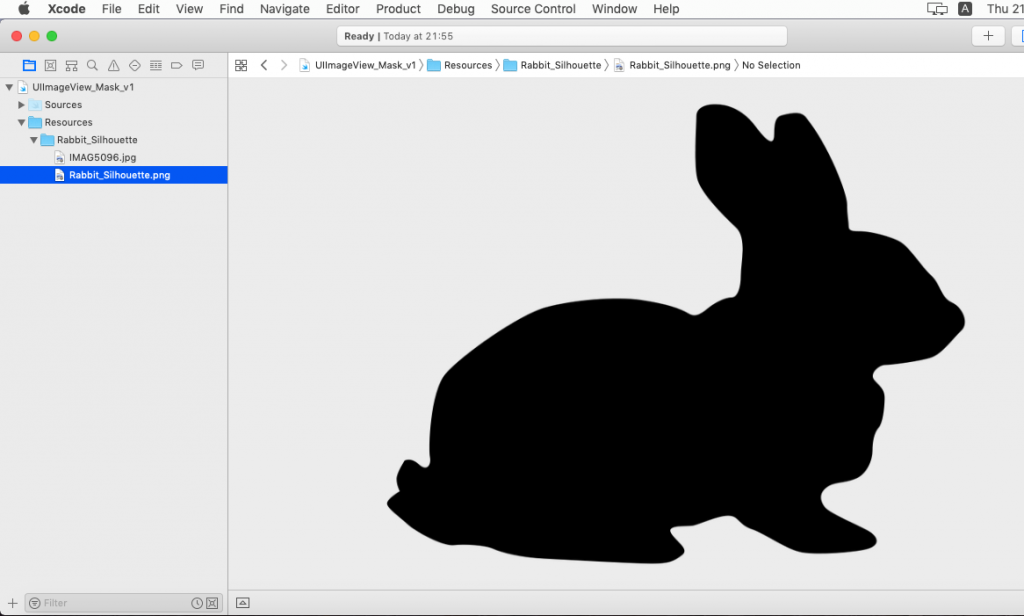The image size is (1024, 616).
Task: Click the related items grid icon
Action: pyautogui.click(x=241, y=65)
